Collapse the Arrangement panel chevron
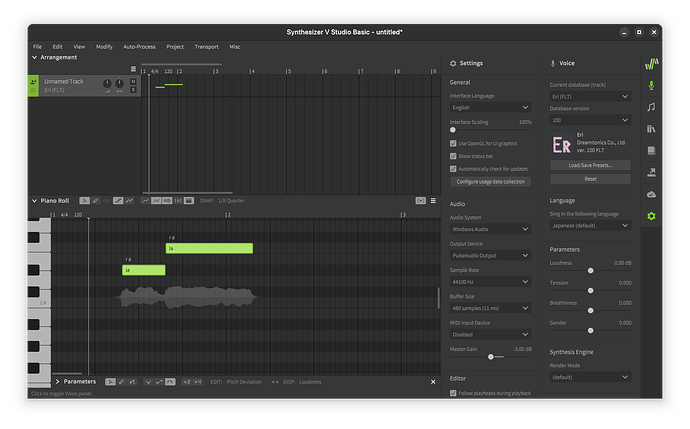This screenshot has width=690, height=429. pos(34,57)
